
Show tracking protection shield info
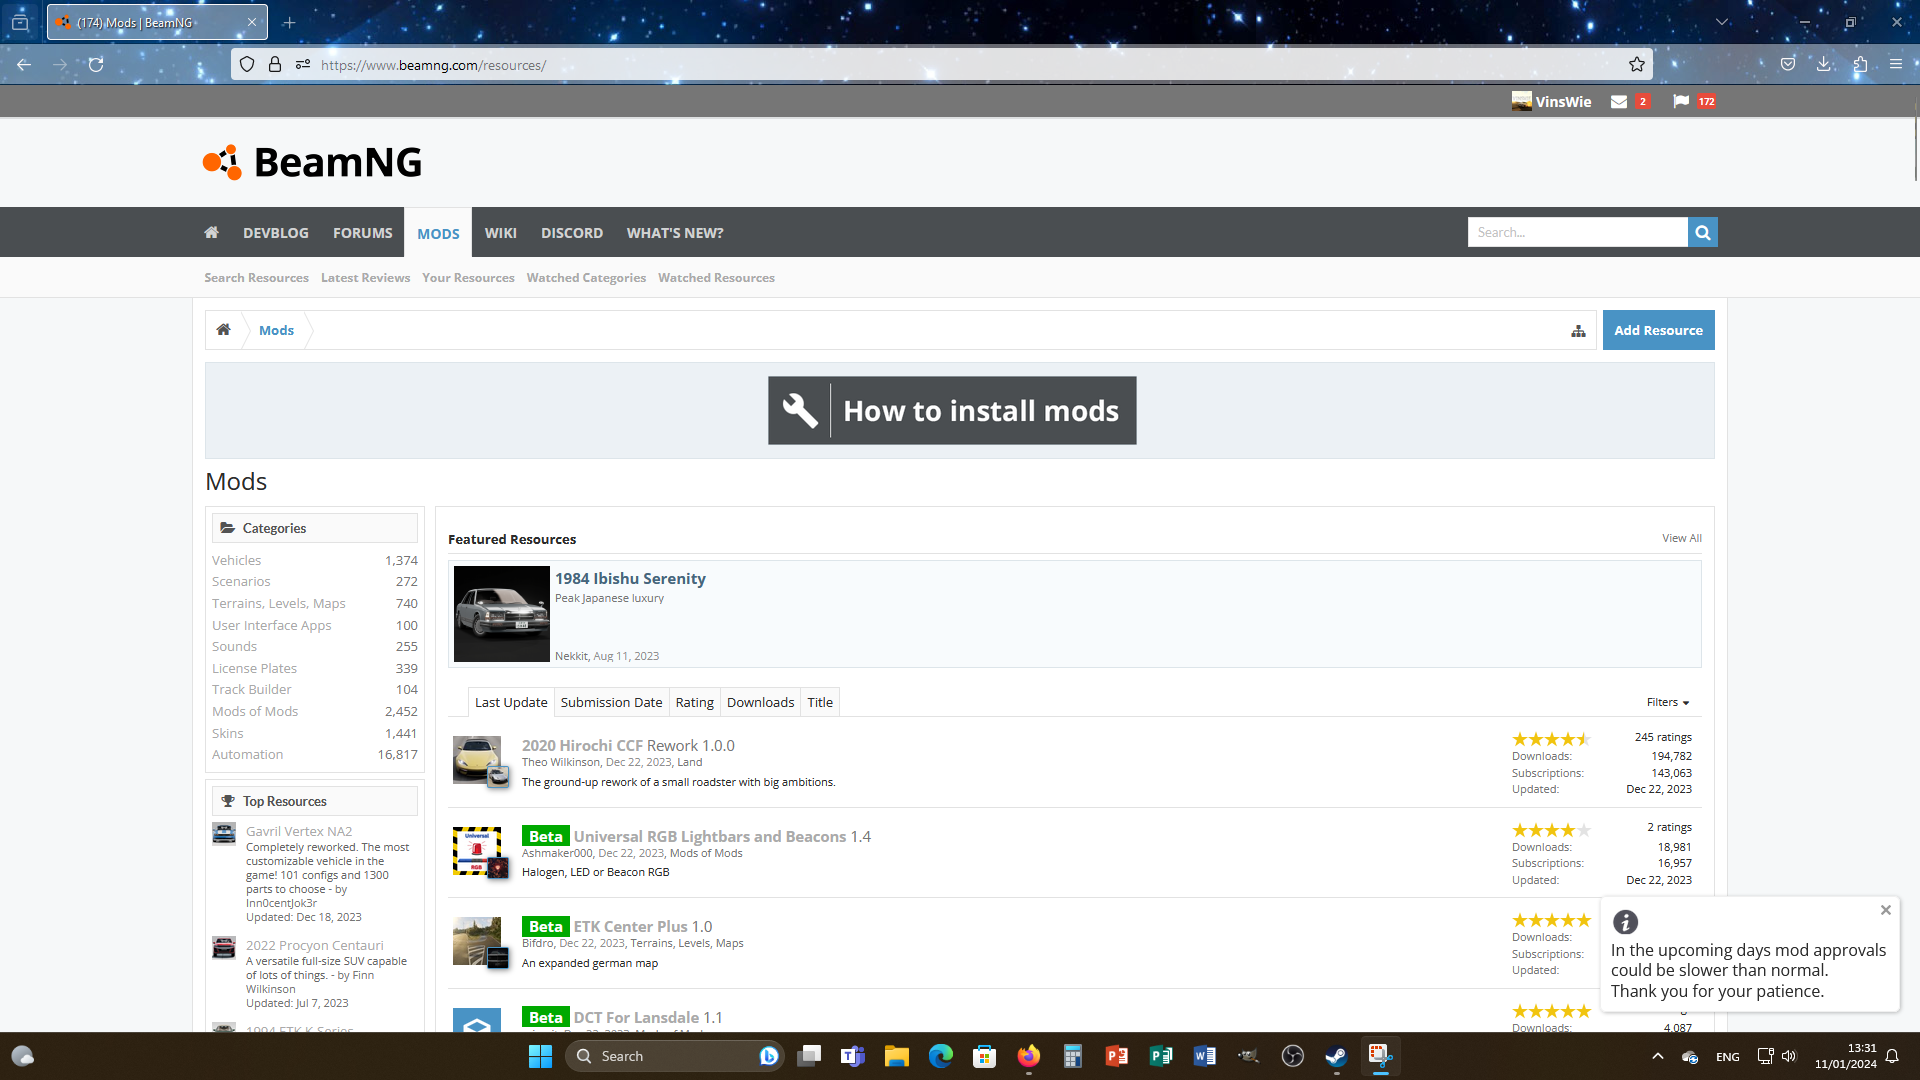(247, 64)
